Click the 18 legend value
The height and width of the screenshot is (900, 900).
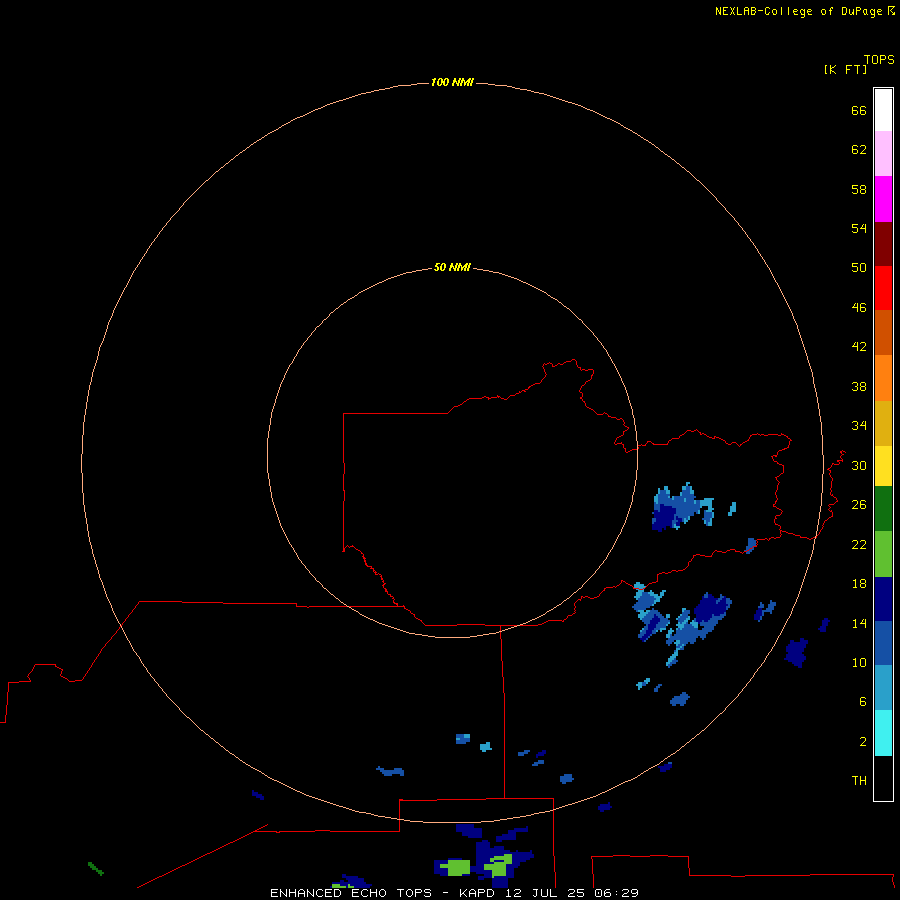tap(859, 584)
